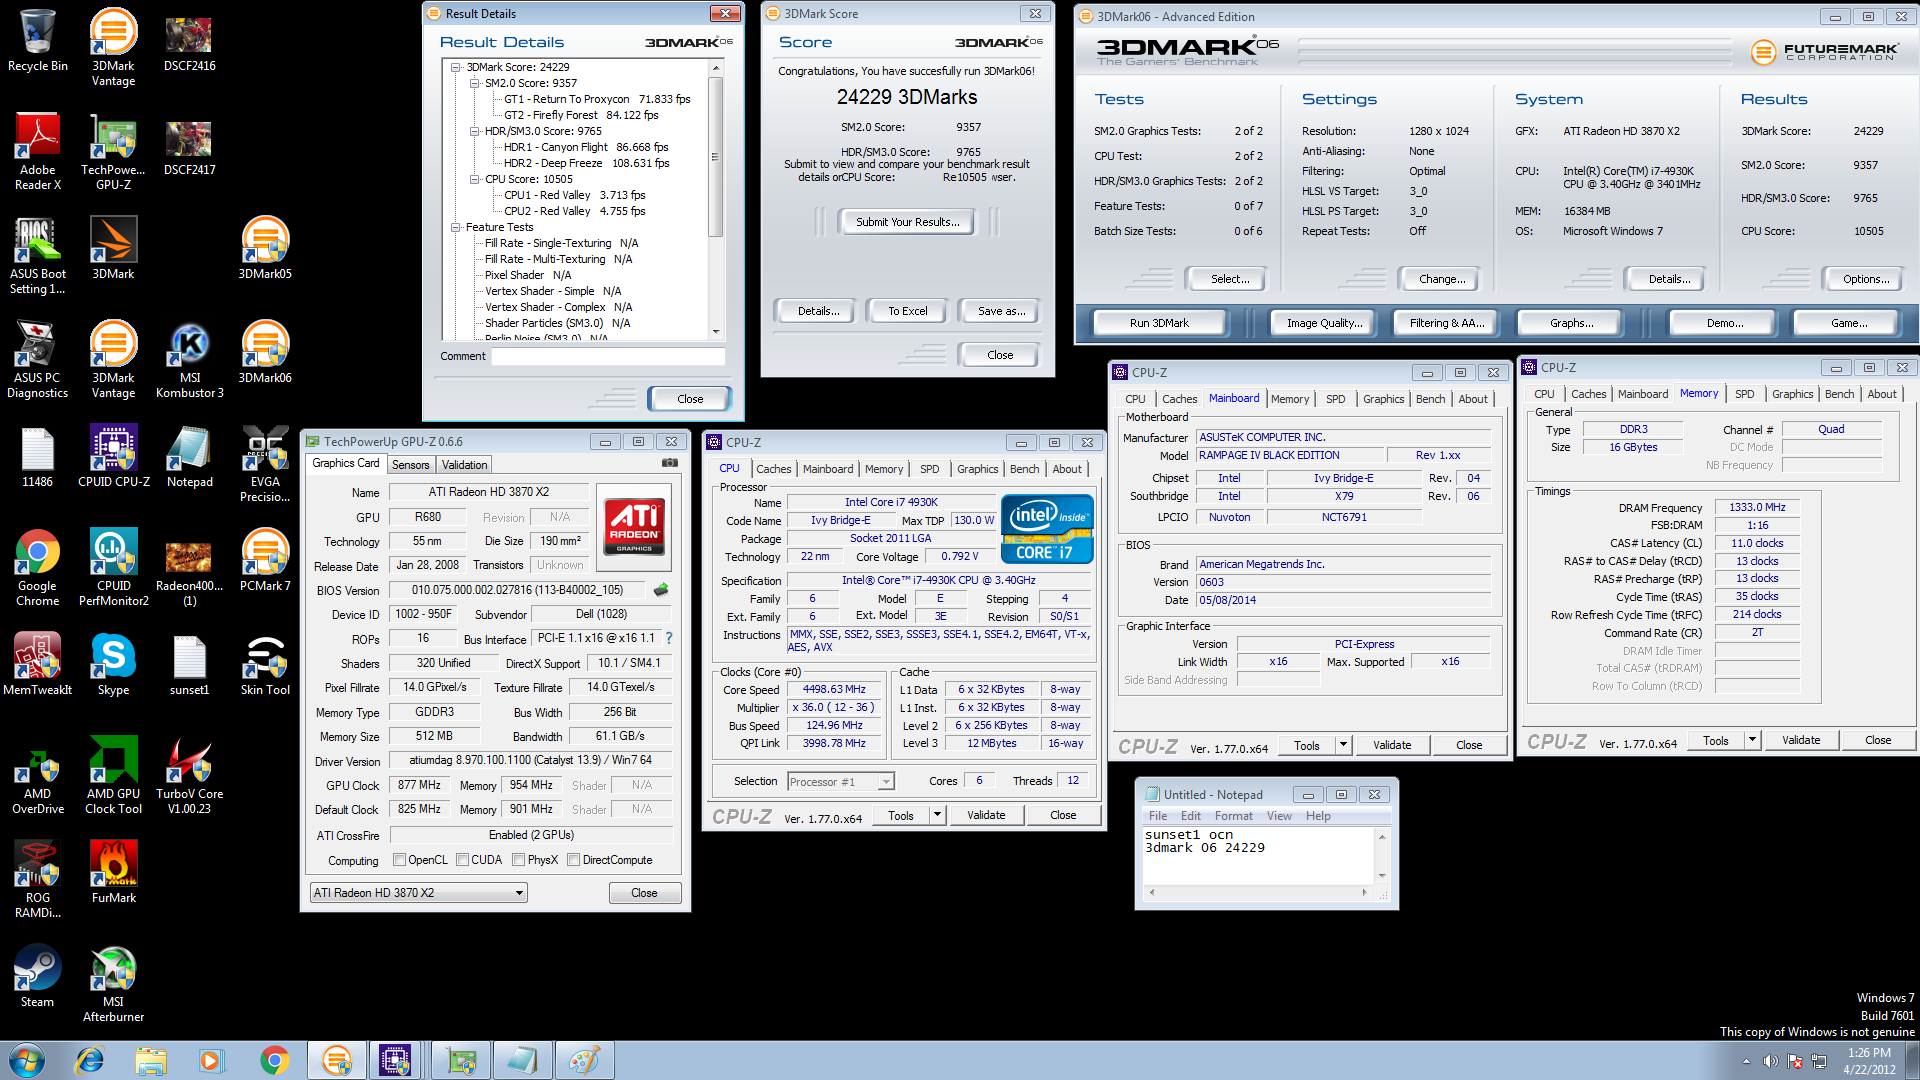This screenshot has width=1920, height=1080.
Task: Click the Intel Core i7 logo in CPU-Z
Action: click(x=1047, y=529)
